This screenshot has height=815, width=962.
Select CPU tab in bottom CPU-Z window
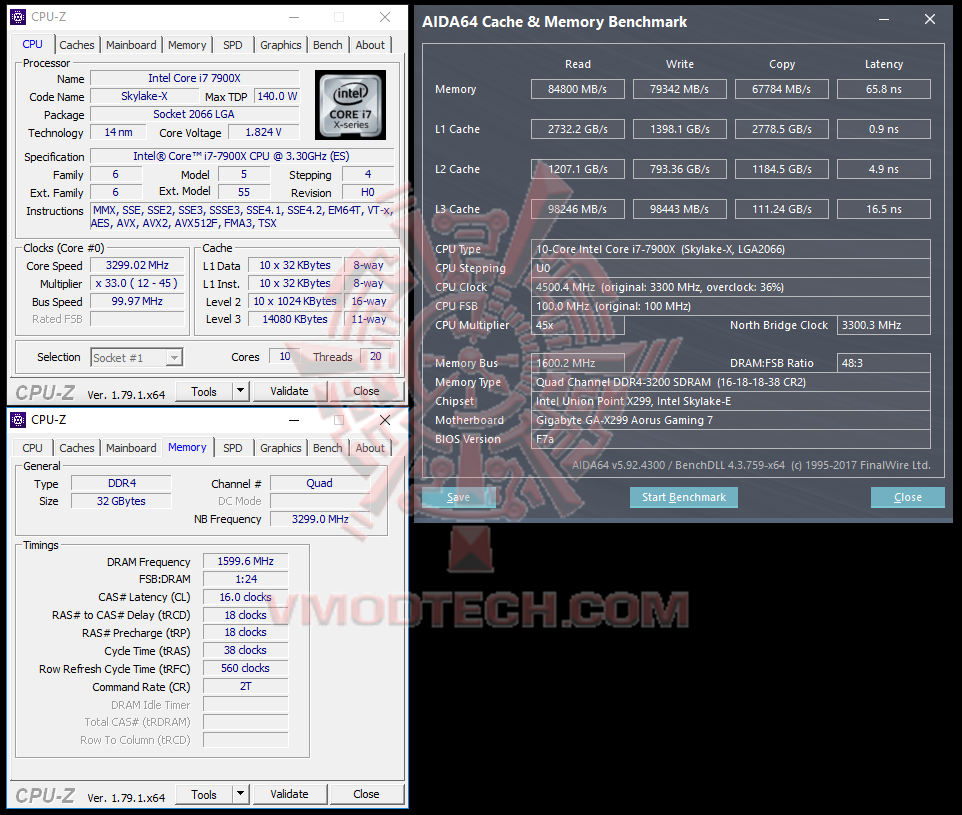(33, 448)
